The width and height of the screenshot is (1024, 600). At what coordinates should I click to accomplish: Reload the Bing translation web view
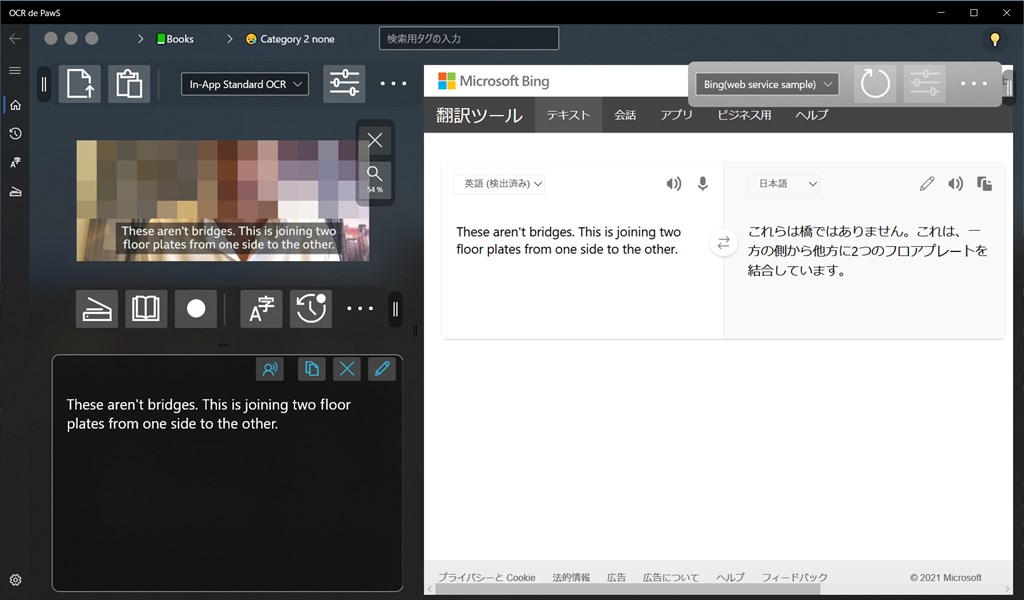(x=875, y=84)
